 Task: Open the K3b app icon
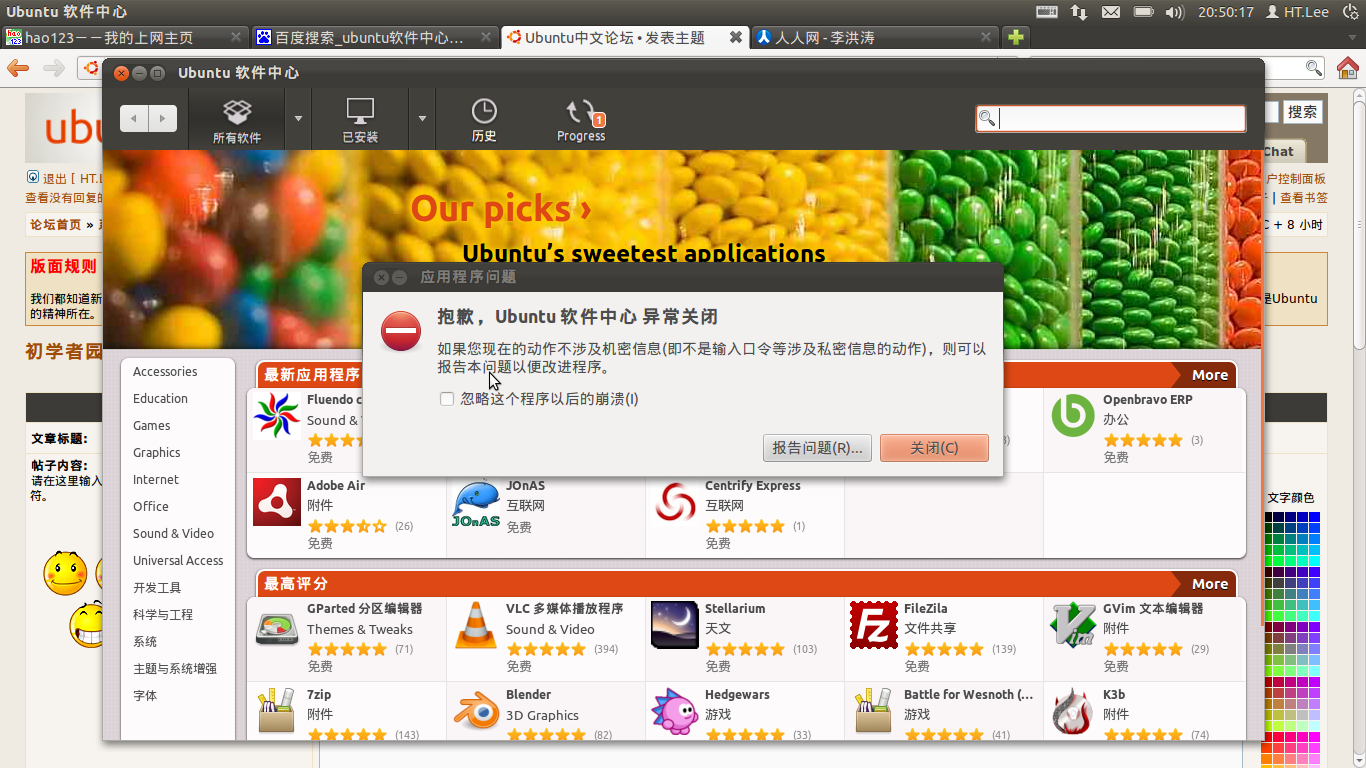click(1073, 711)
